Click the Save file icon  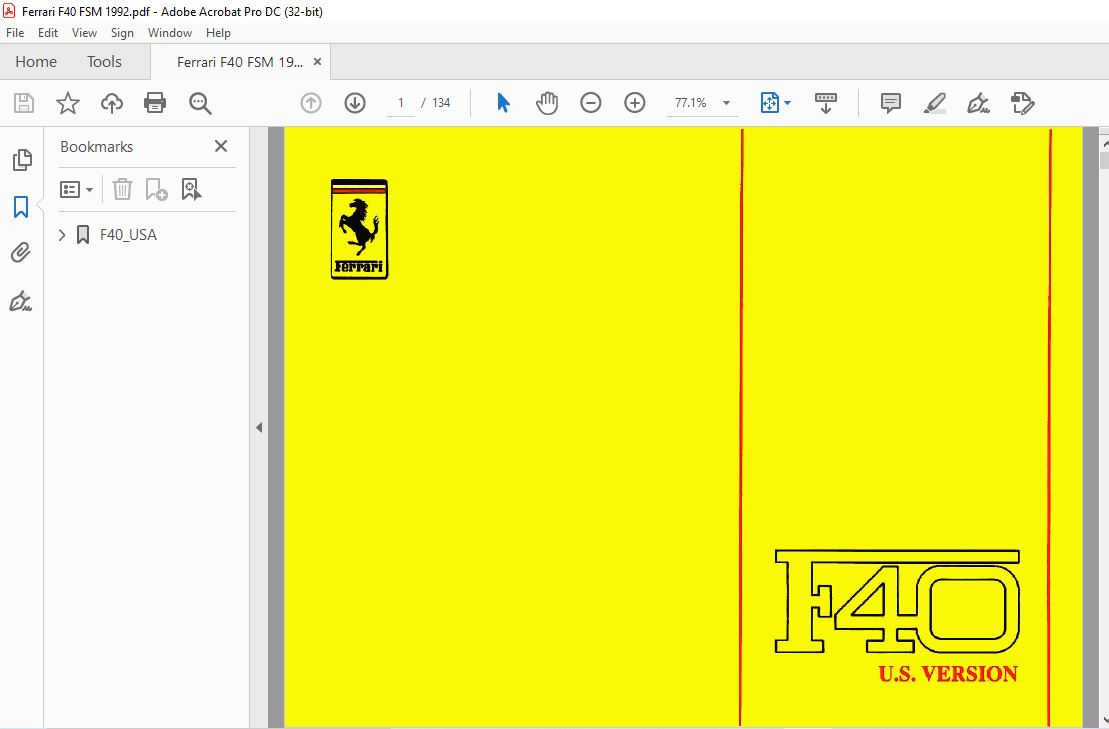tap(24, 103)
